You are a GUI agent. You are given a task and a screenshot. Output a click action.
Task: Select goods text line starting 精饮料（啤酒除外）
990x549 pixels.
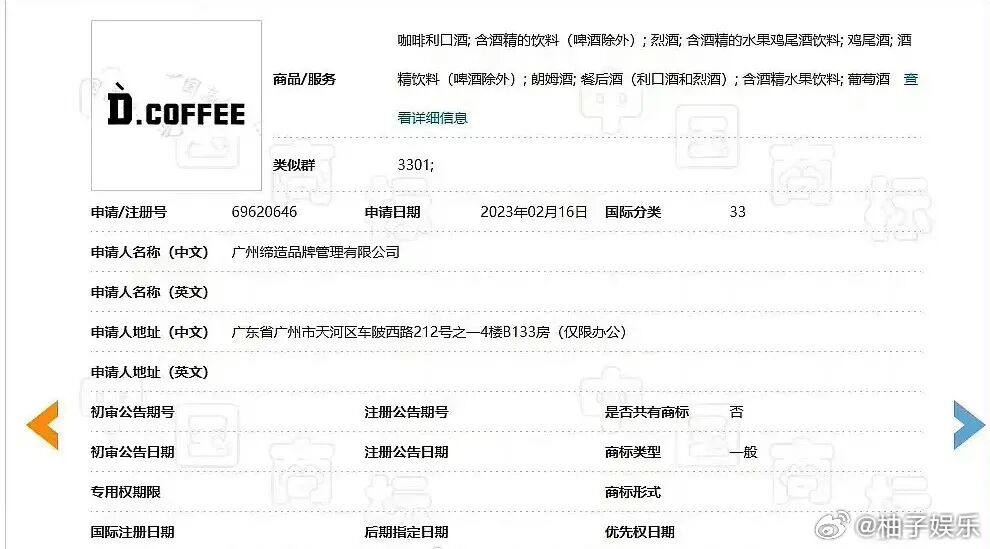tap(643, 80)
